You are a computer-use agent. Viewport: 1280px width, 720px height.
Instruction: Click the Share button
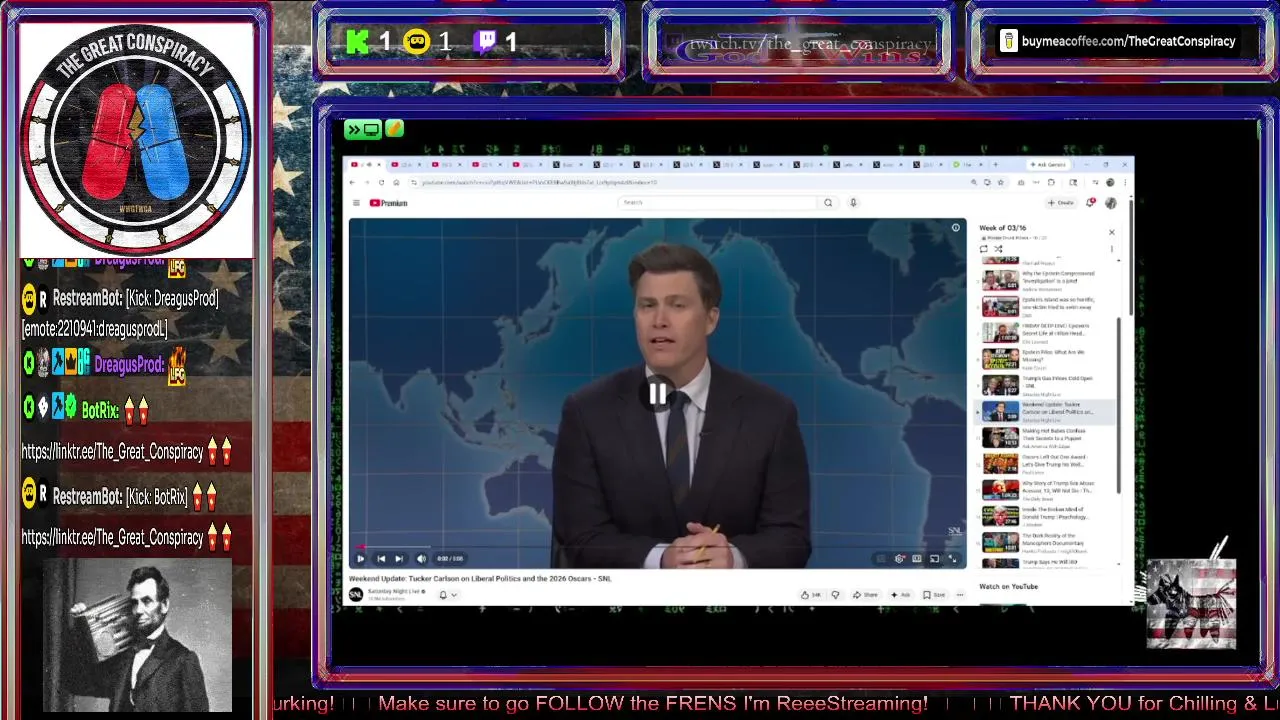pos(866,595)
